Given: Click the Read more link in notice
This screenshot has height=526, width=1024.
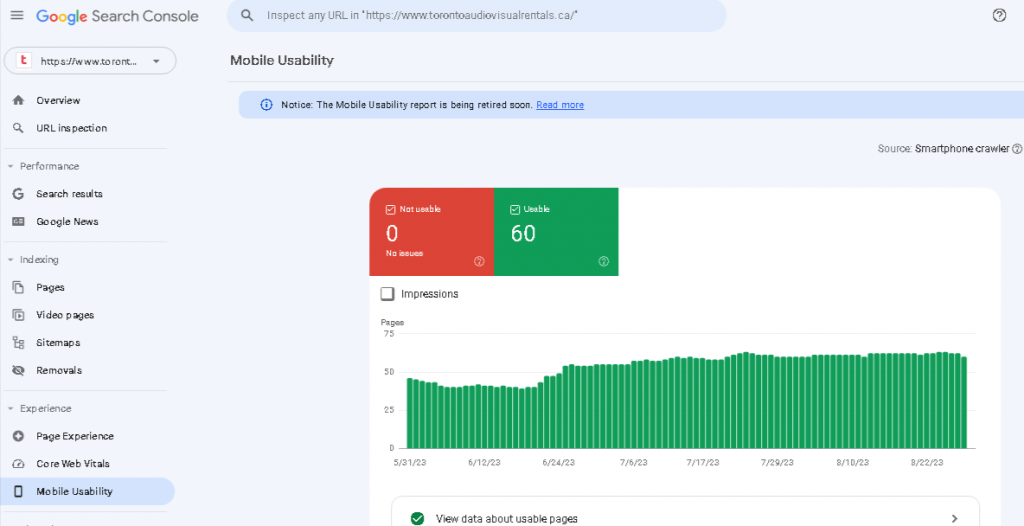Looking at the screenshot, I should [x=560, y=105].
